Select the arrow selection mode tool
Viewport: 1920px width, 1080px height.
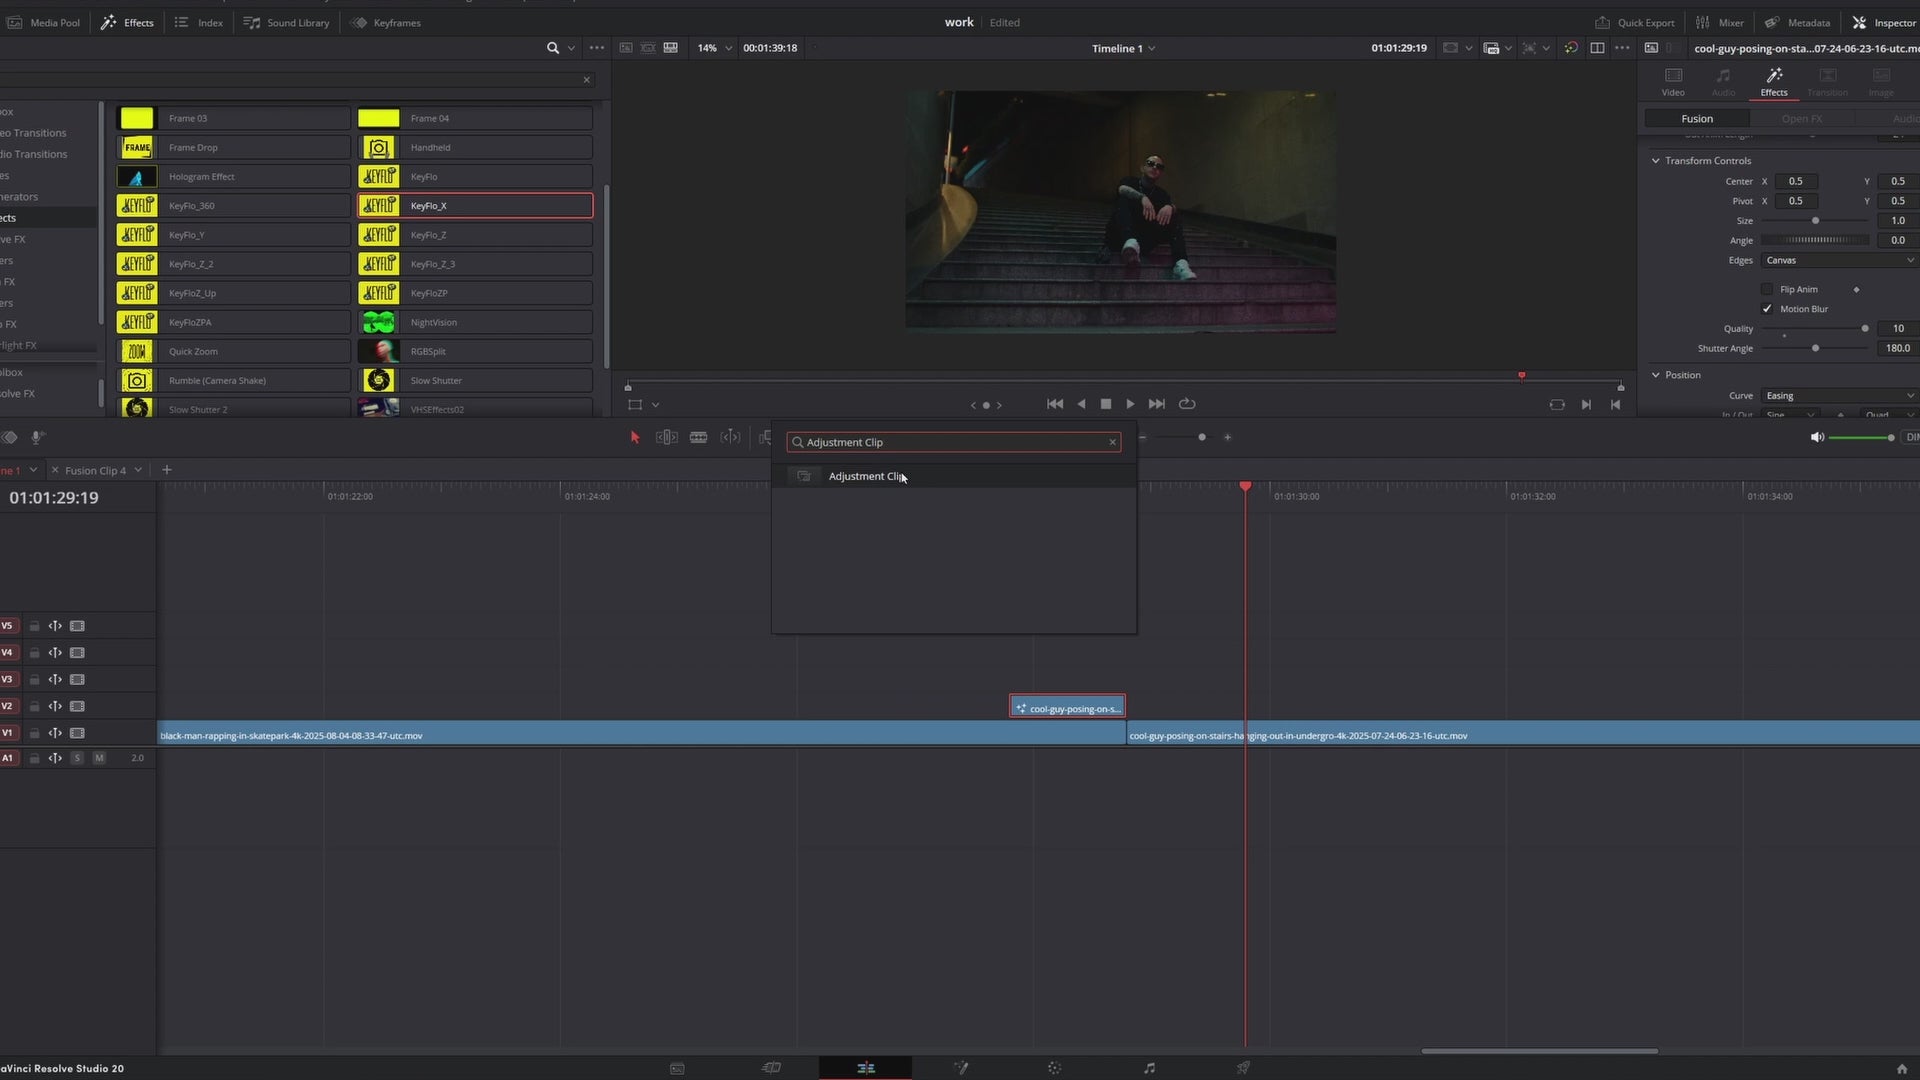coord(634,437)
